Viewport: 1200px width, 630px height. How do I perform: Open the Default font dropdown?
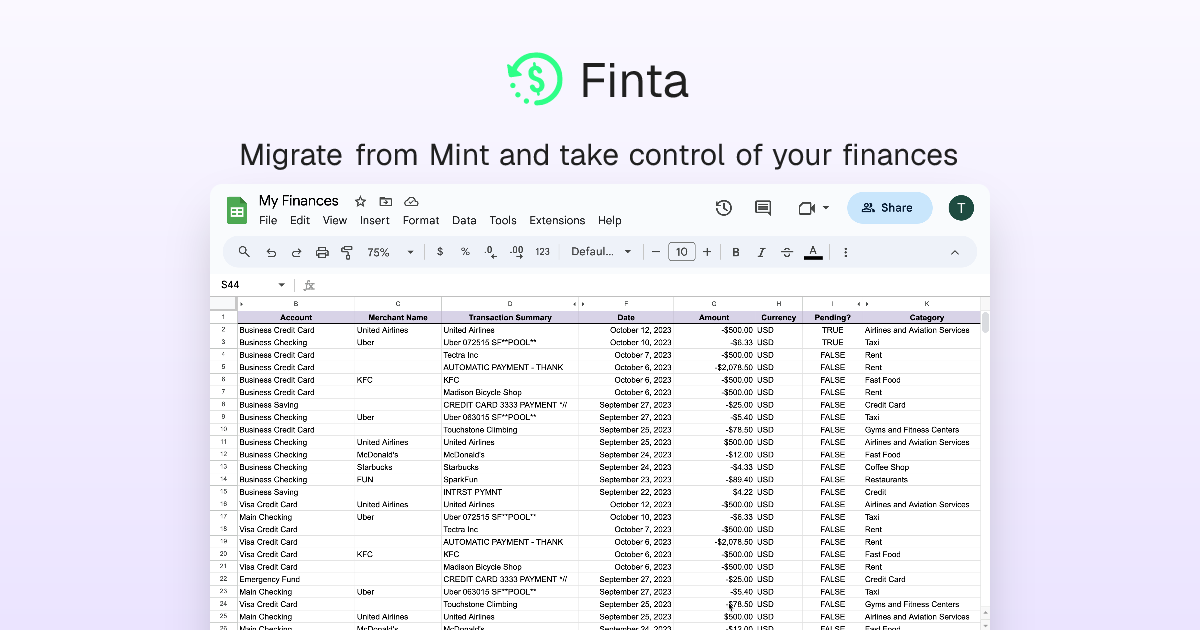click(x=601, y=252)
